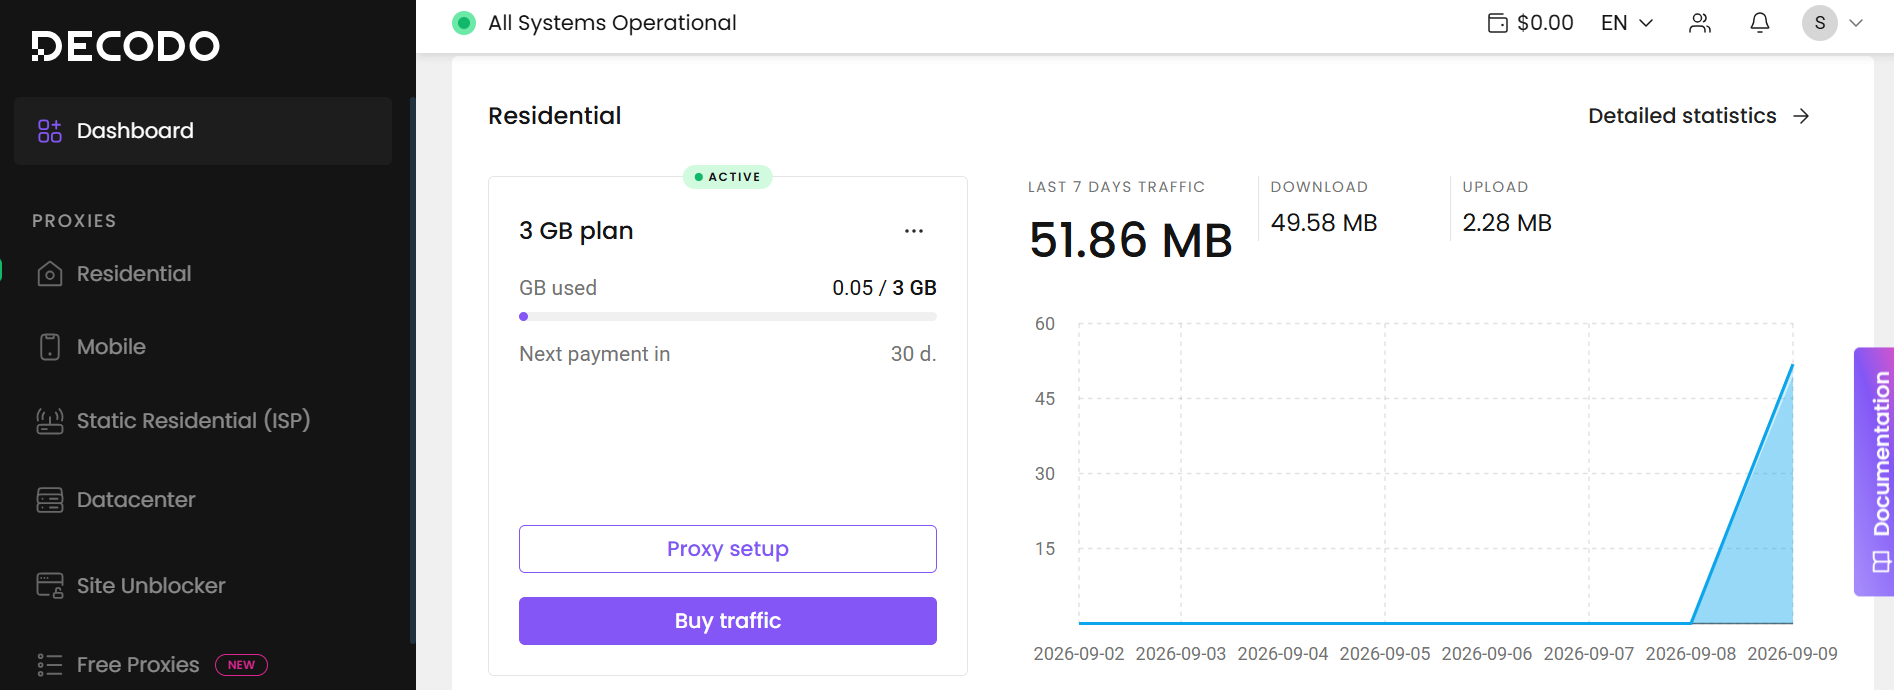The height and width of the screenshot is (690, 1894).
Task: Click the Decodo logo
Action: (126, 46)
